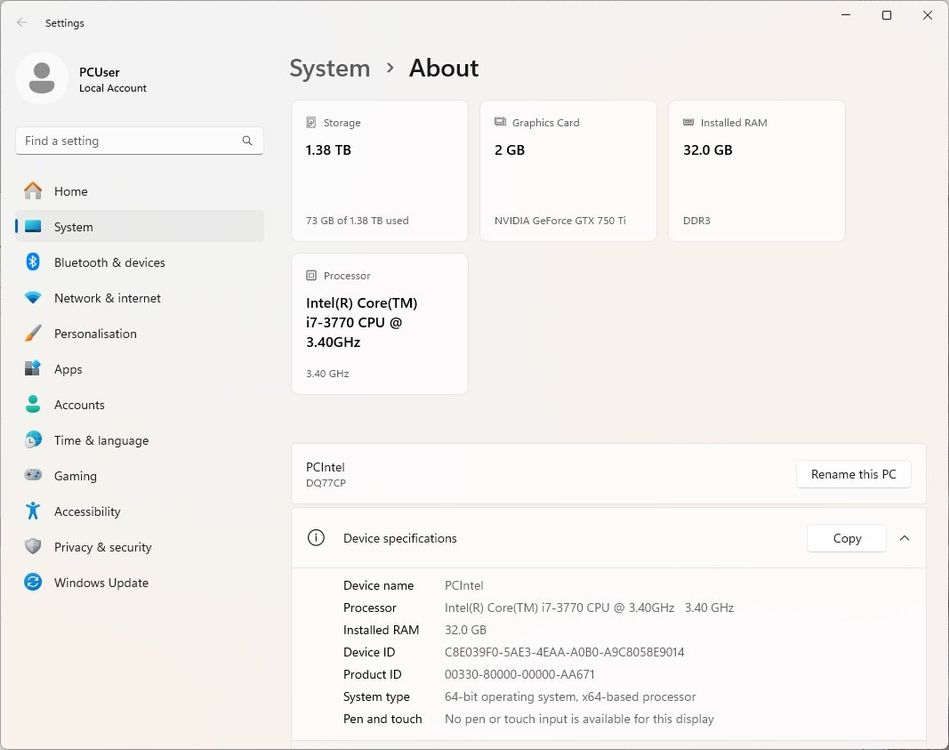Screen dimensions: 949x750
Task: Click the Windows Update sync icon
Action: tap(33, 582)
